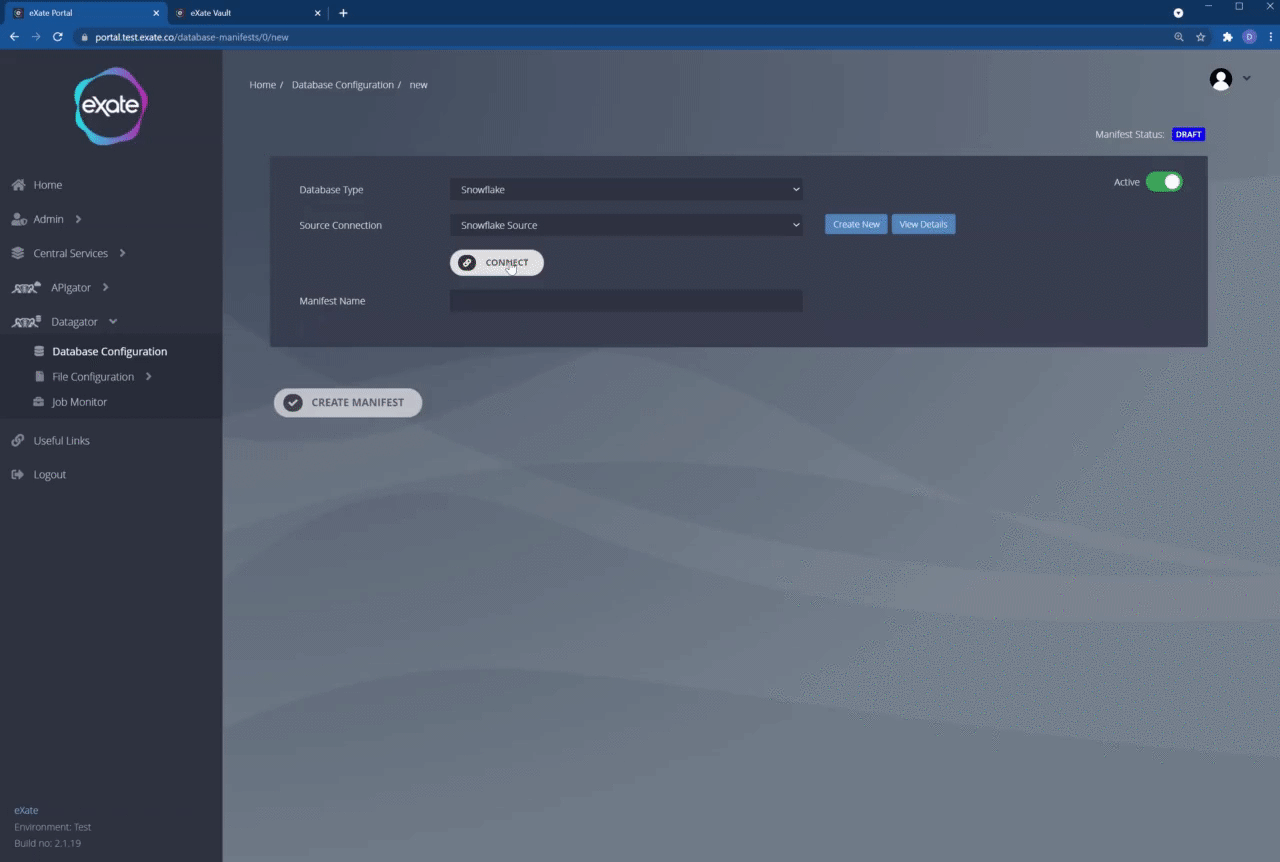The width and height of the screenshot is (1280, 862).
Task: Click the Create New button
Action: click(x=856, y=225)
